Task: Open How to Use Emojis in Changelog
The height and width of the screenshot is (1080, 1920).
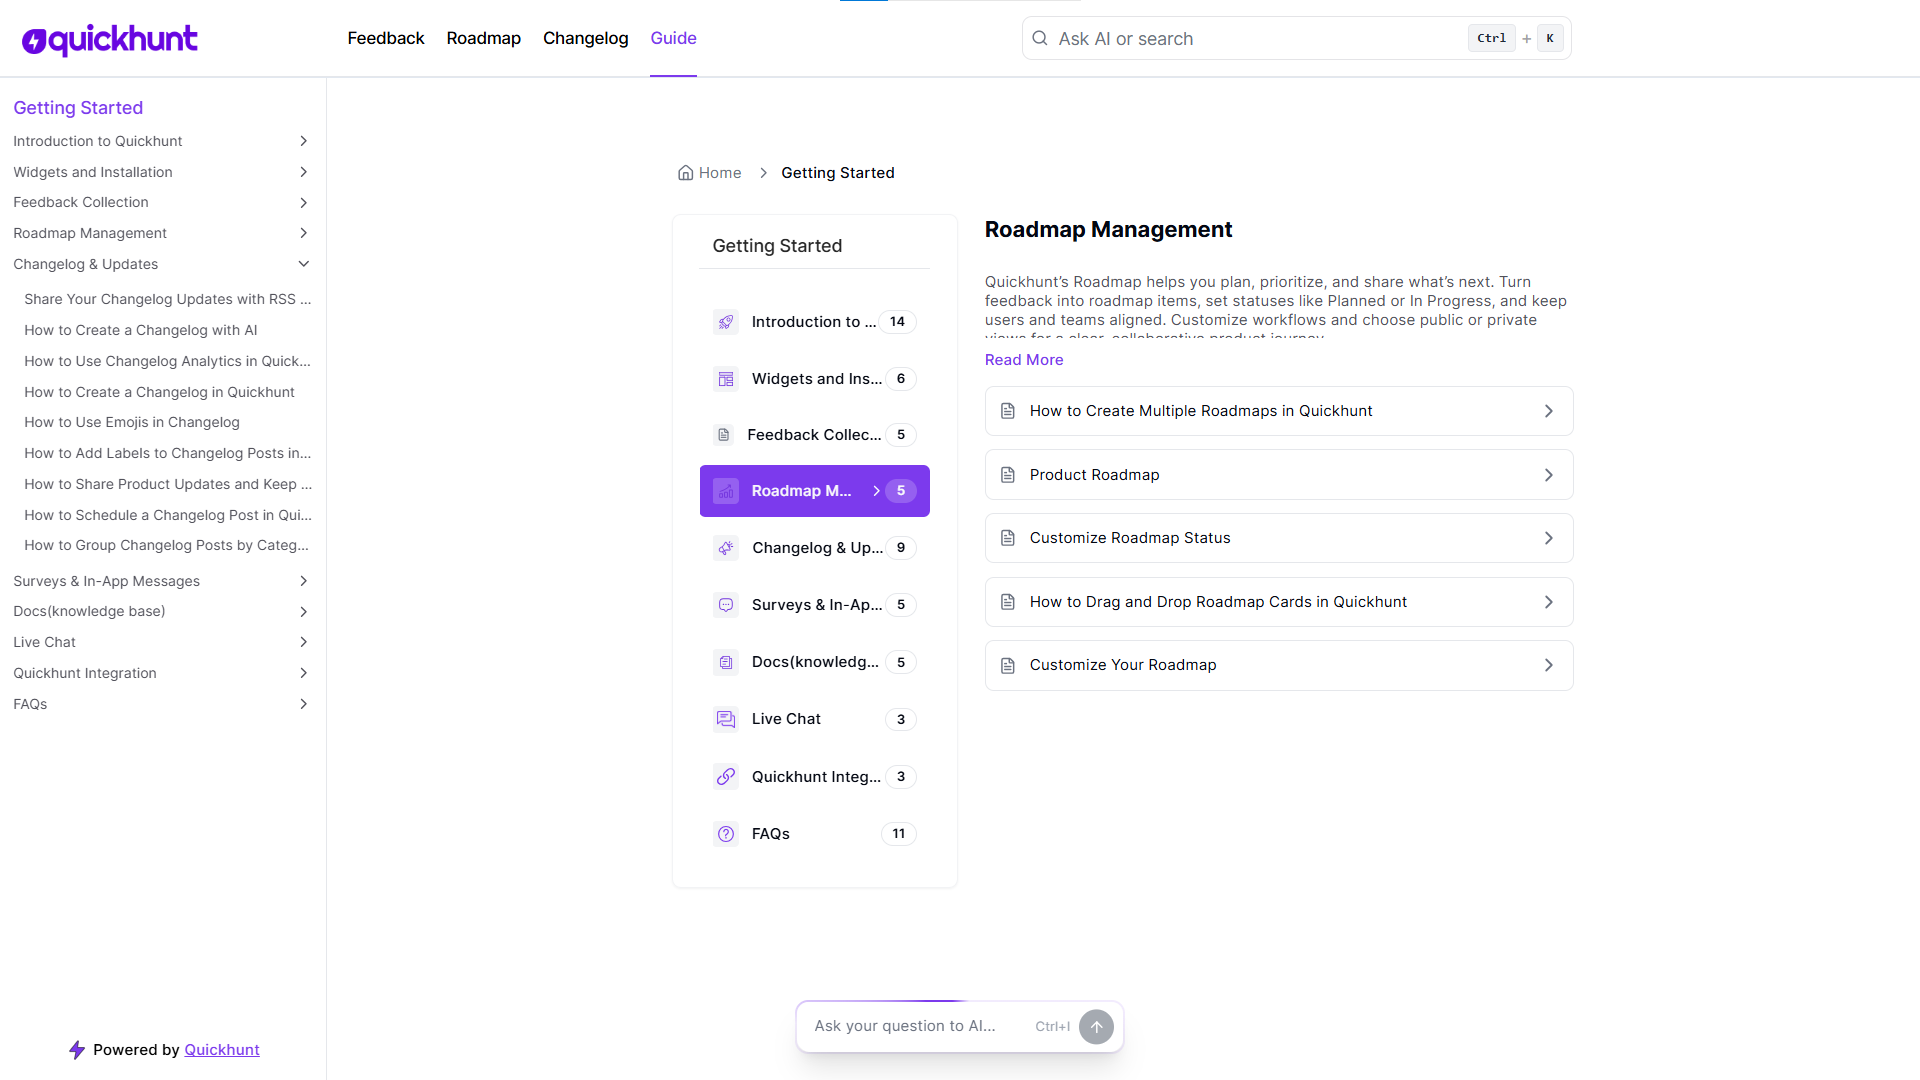Action: (132, 422)
